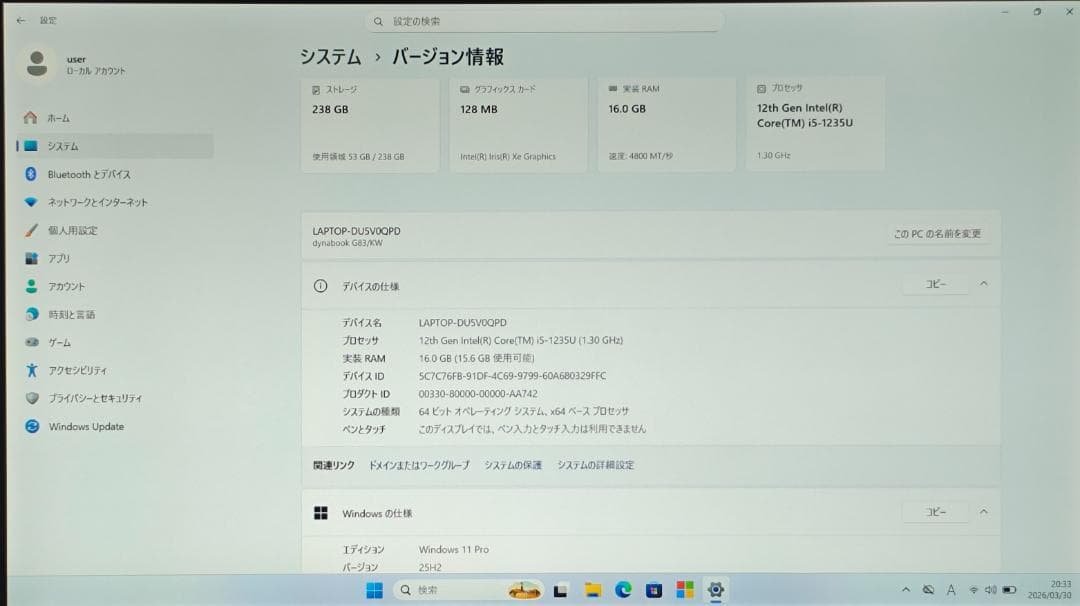Click the battery tray icon
Viewport: 1080px width, 606px height.
[x=1009, y=590]
